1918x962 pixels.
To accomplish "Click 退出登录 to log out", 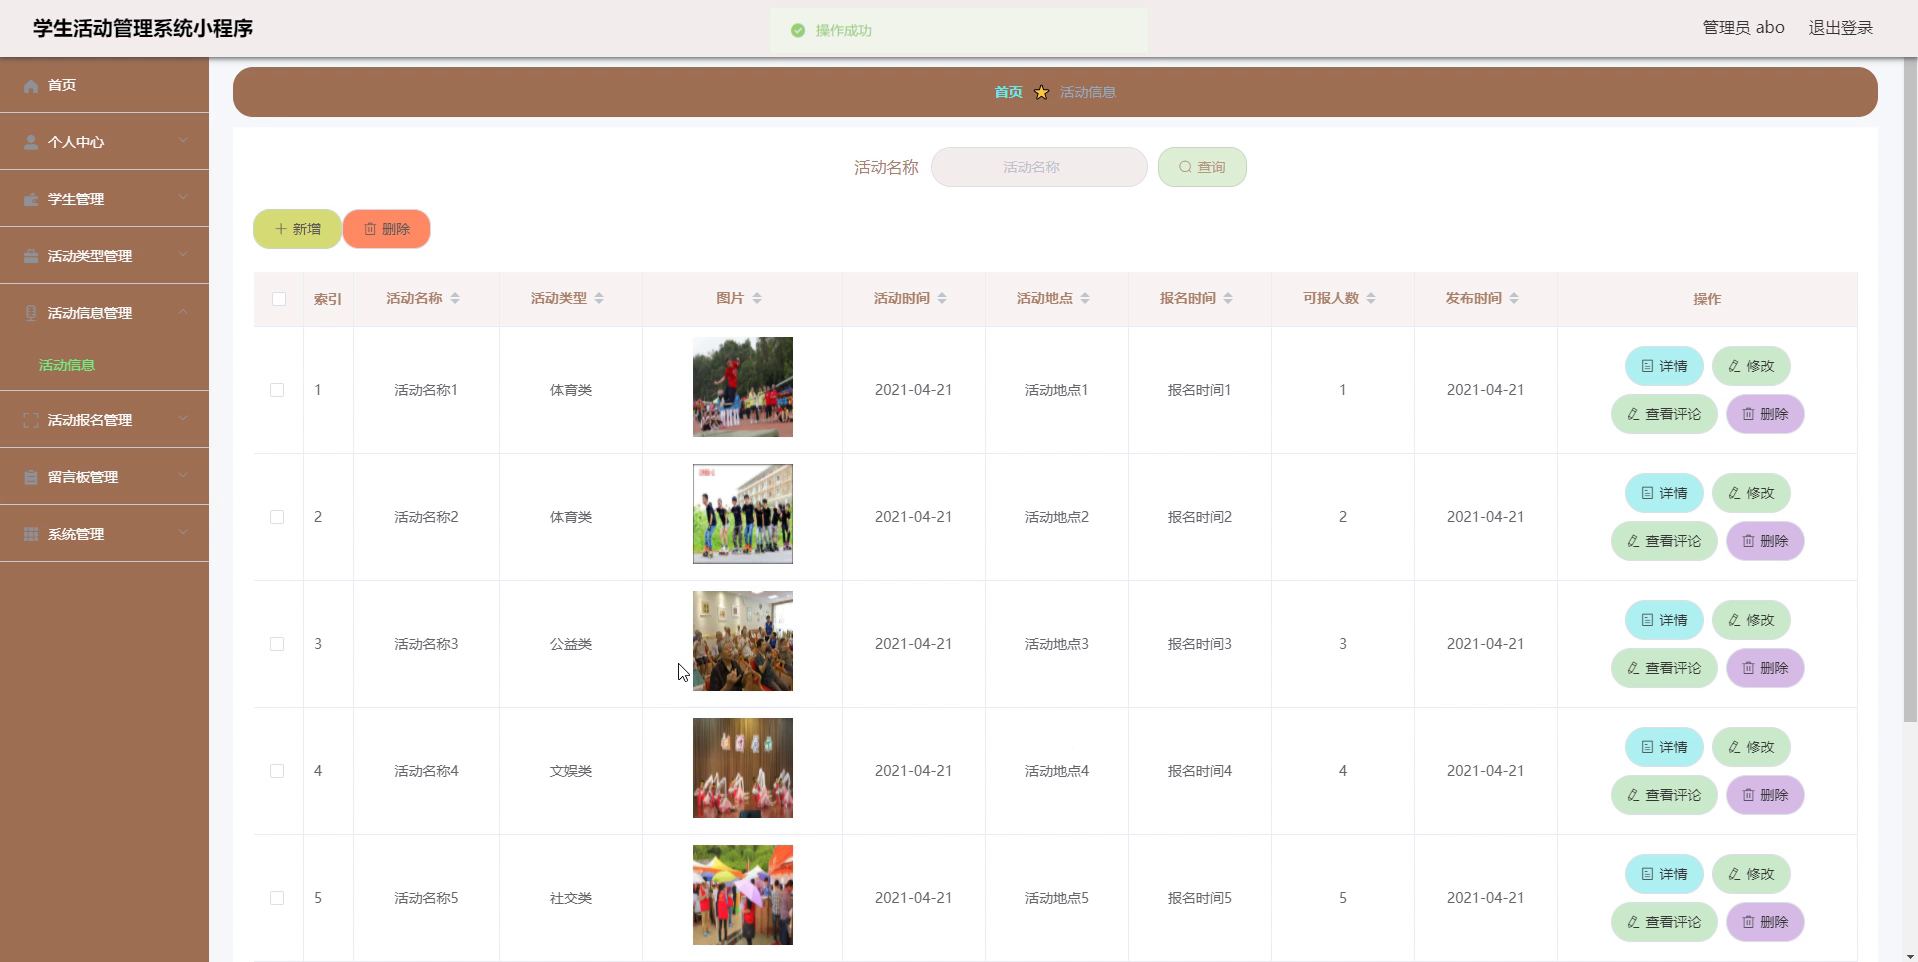I will (x=1840, y=28).
